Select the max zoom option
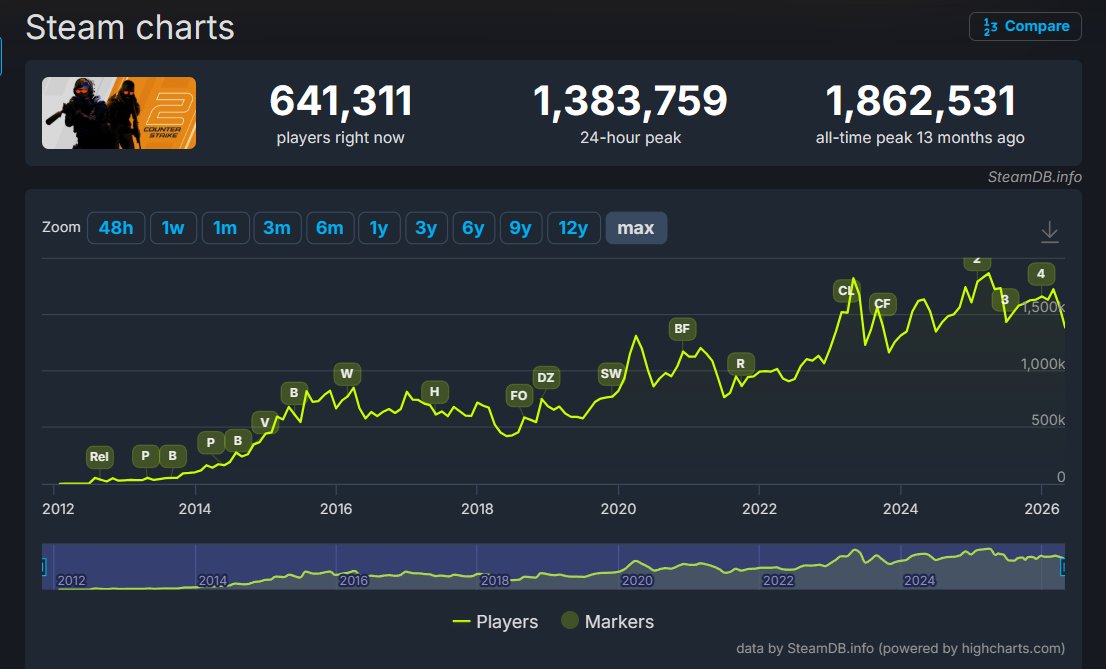Screen dimensions: 1106x669 (636, 228)
